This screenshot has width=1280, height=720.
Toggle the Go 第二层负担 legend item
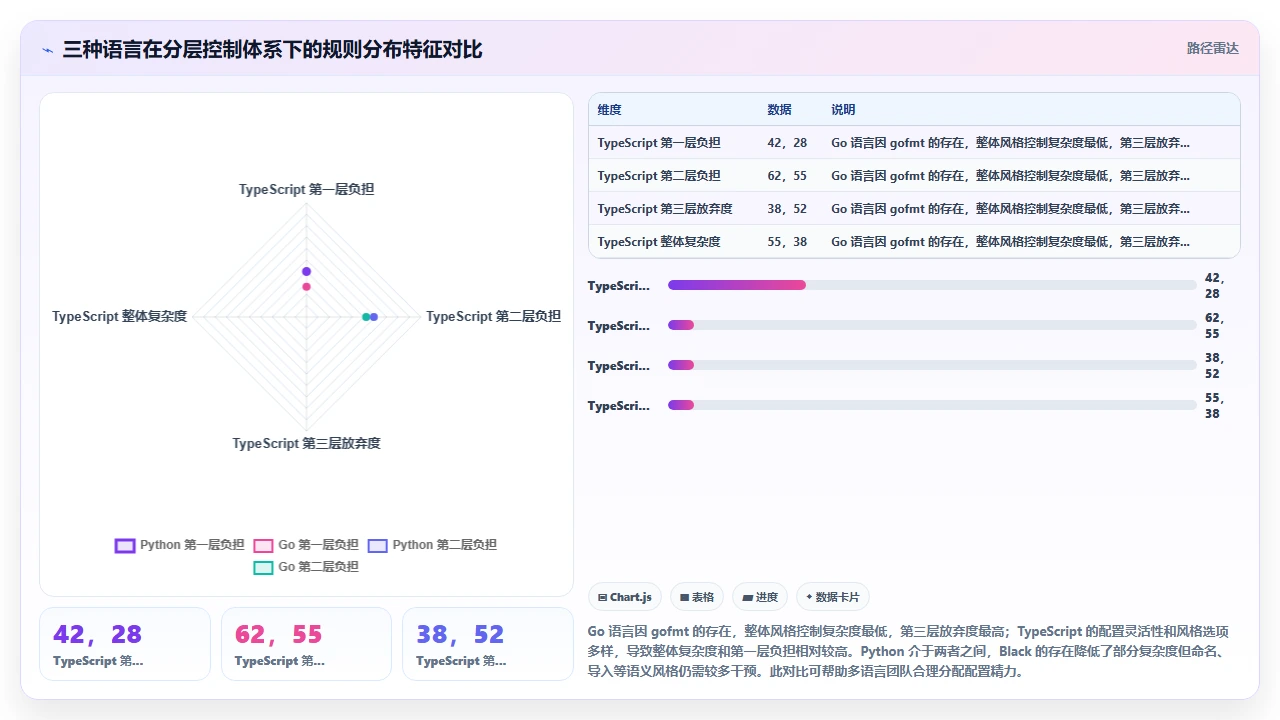[306, 567]
